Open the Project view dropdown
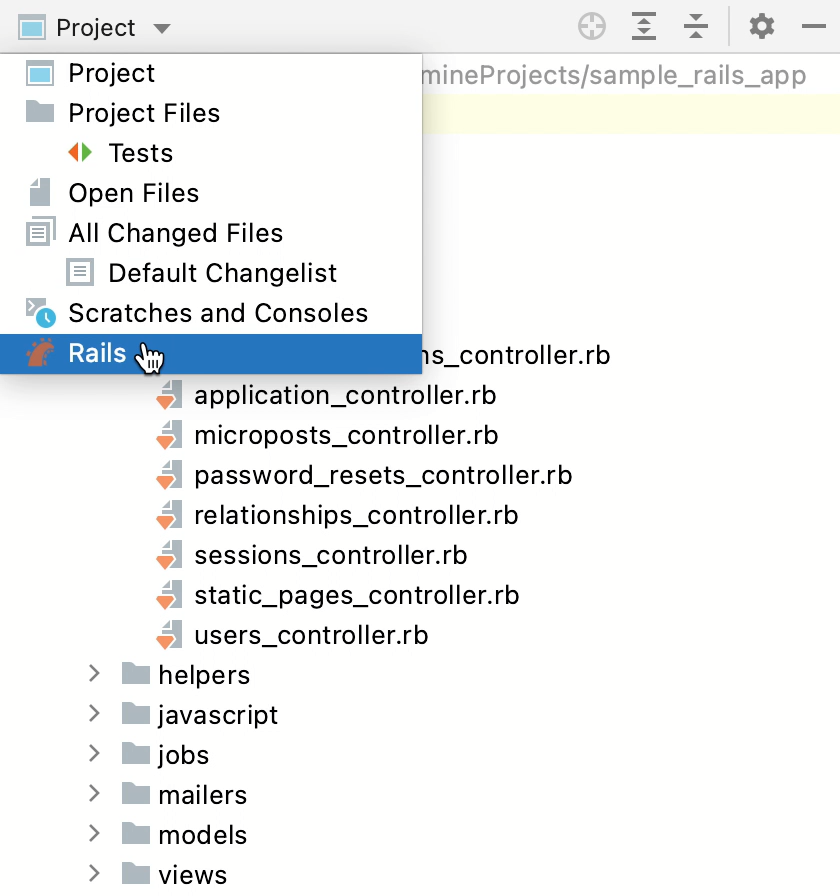The width and height of the screenshot is (840, 896). click(95, 28)
